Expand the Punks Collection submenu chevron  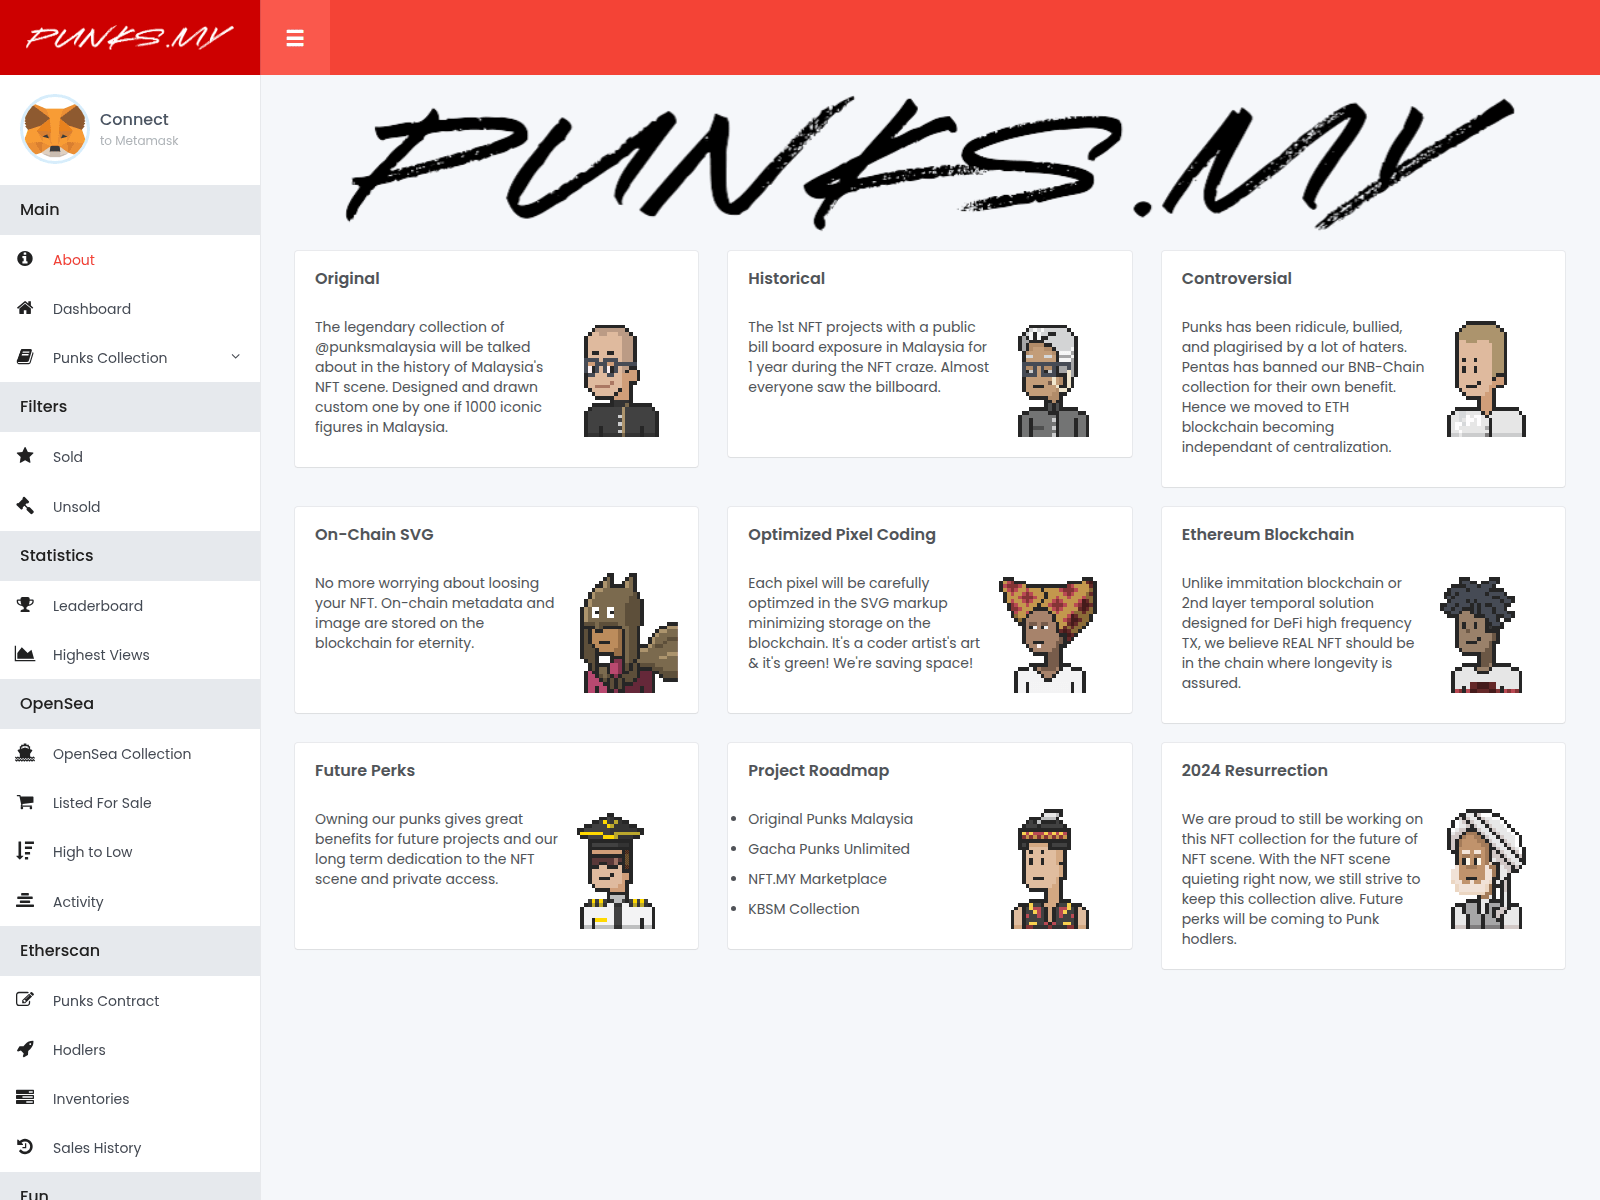point(236,357)
